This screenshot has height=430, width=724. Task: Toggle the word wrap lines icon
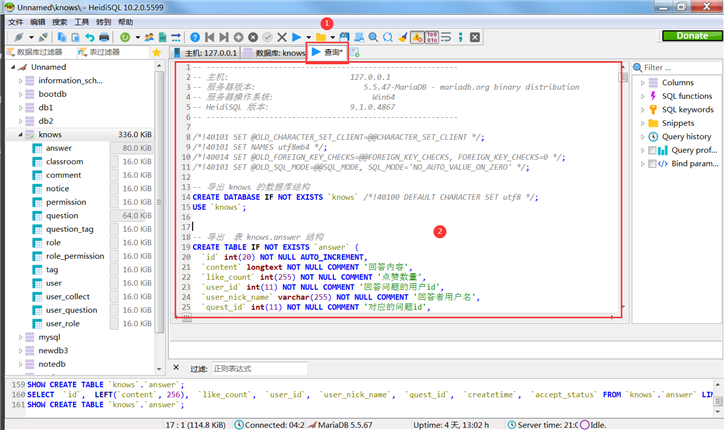point(446,37)
